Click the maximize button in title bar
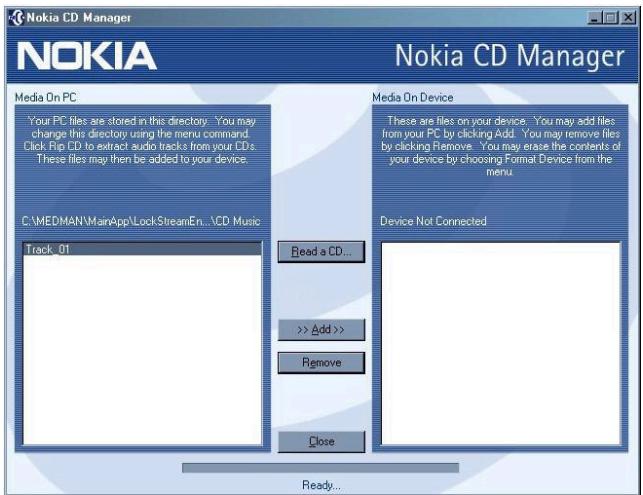 611,18
